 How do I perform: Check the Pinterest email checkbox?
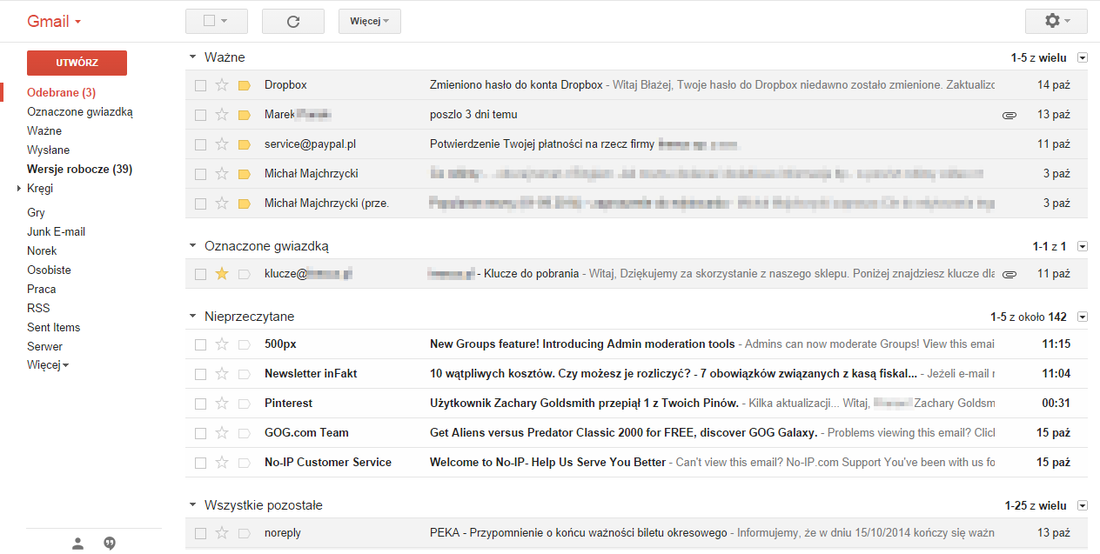201,404
